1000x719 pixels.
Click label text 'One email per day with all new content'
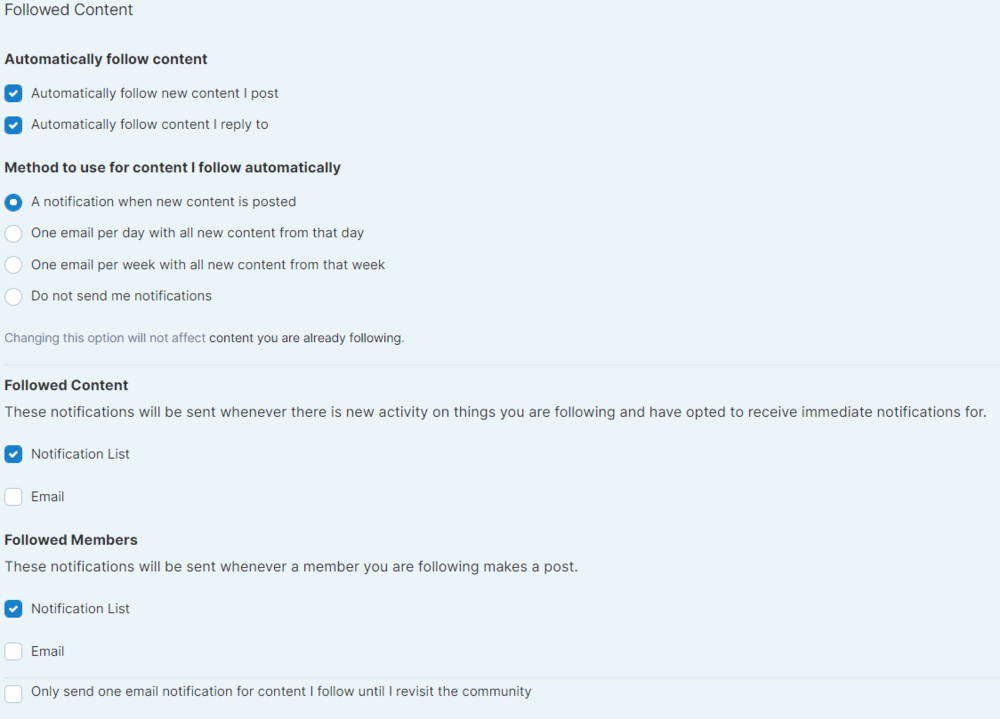point(197,233)
